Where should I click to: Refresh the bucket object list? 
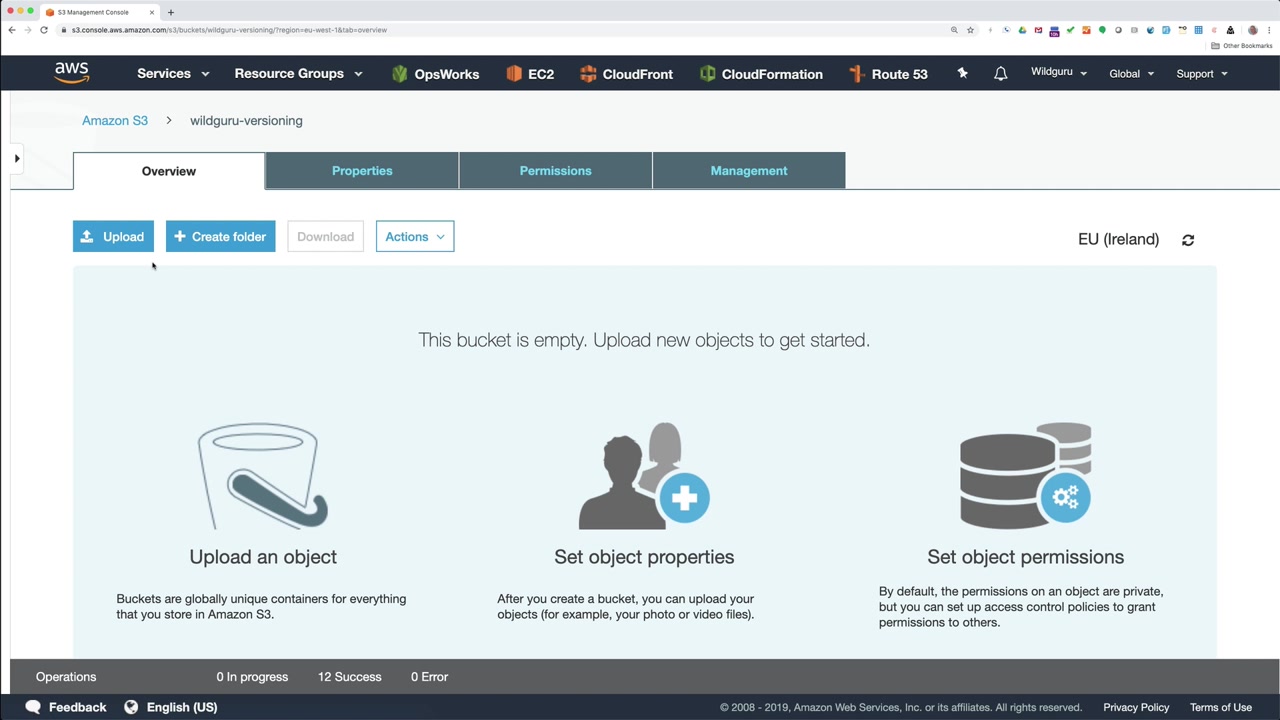coord(1188,240)
